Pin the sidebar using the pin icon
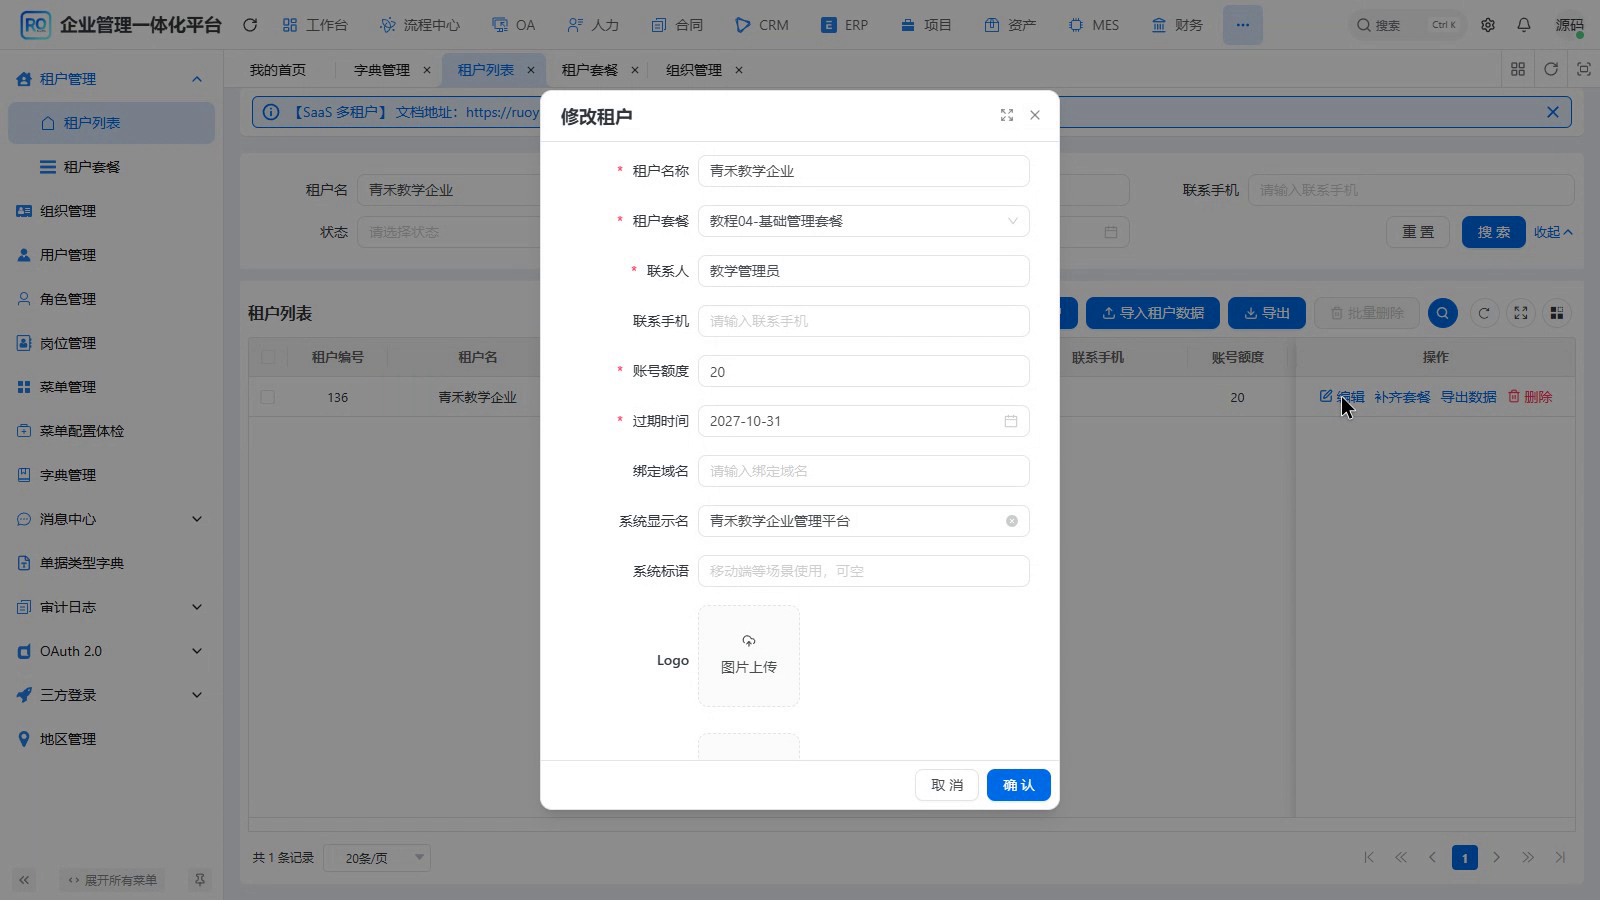 [199, 880]
